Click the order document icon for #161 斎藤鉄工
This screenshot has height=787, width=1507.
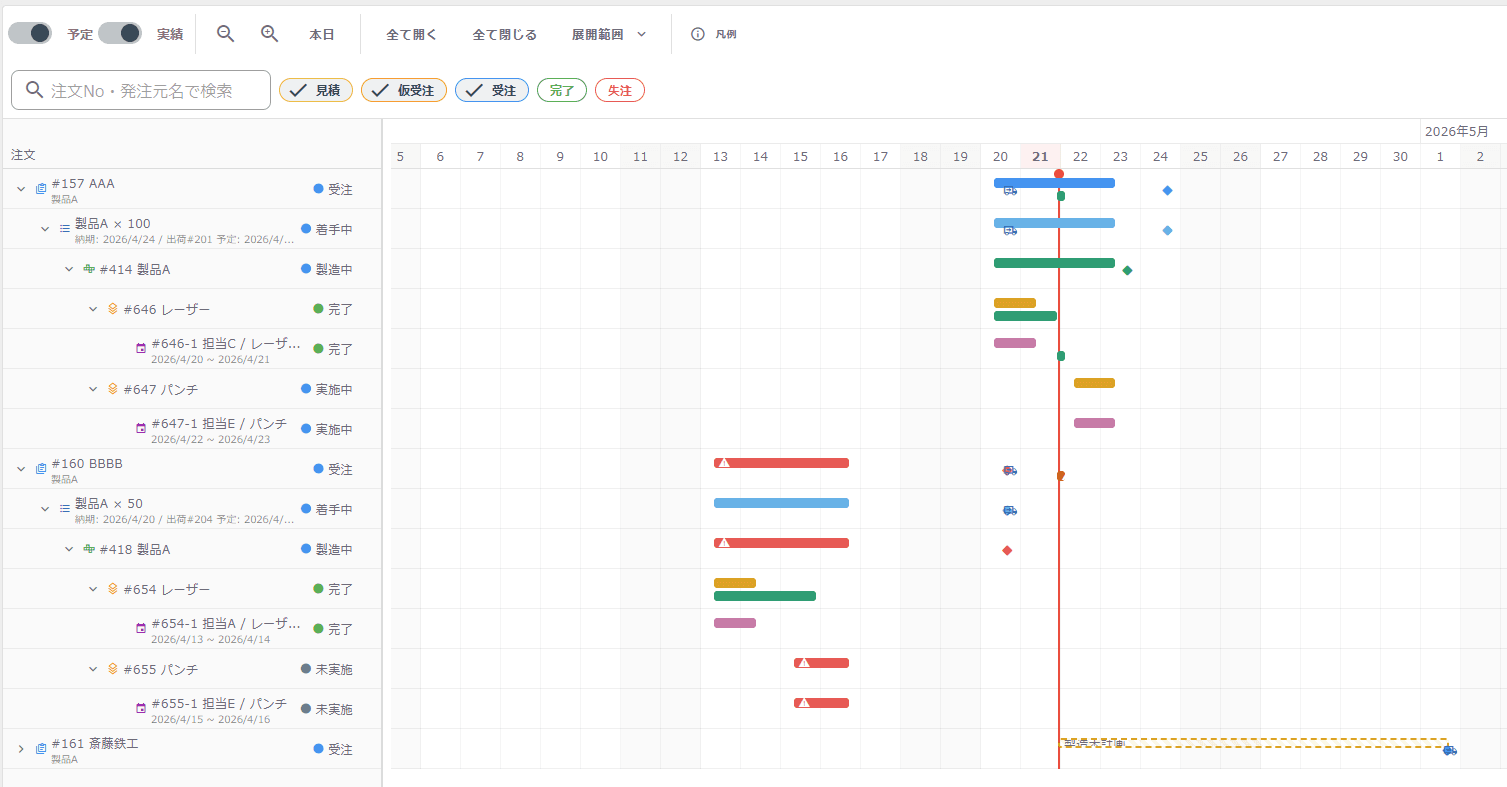(x=41, y=749)
